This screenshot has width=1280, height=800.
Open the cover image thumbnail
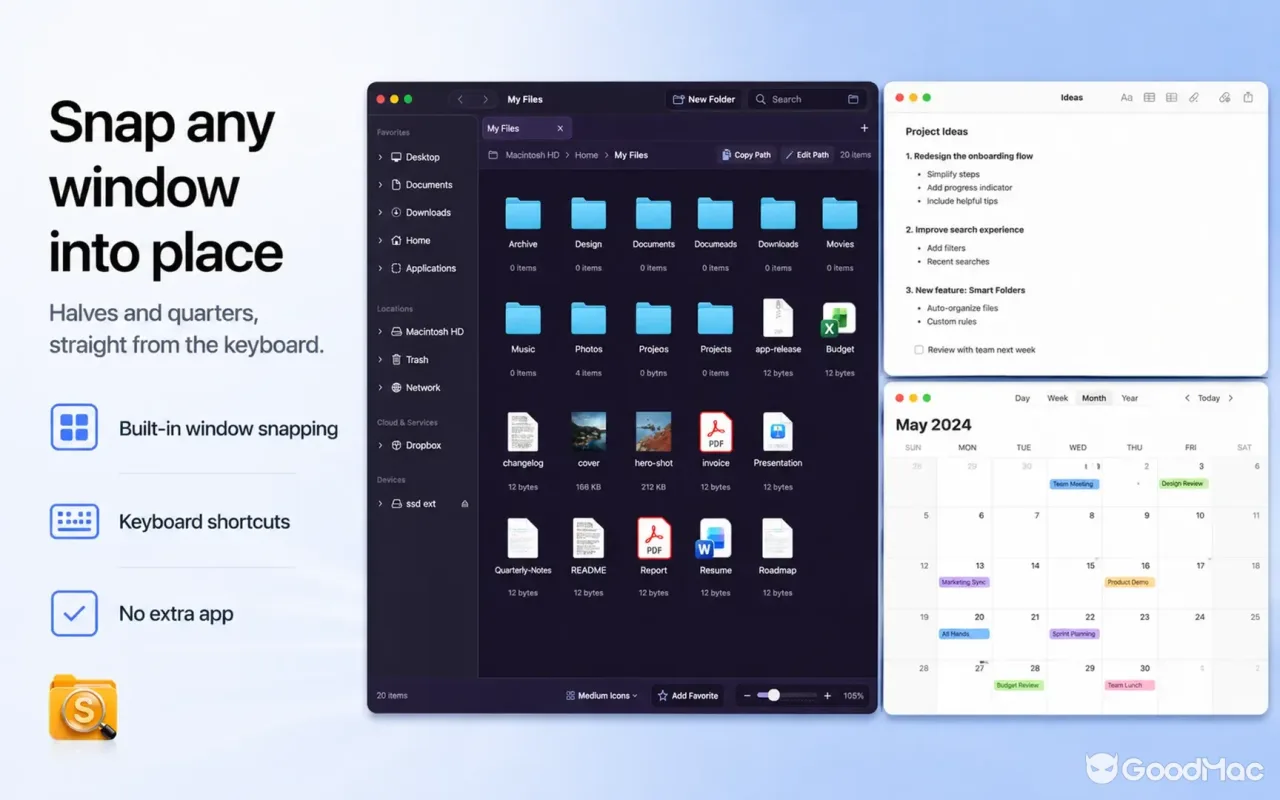[x=588, y=432]
